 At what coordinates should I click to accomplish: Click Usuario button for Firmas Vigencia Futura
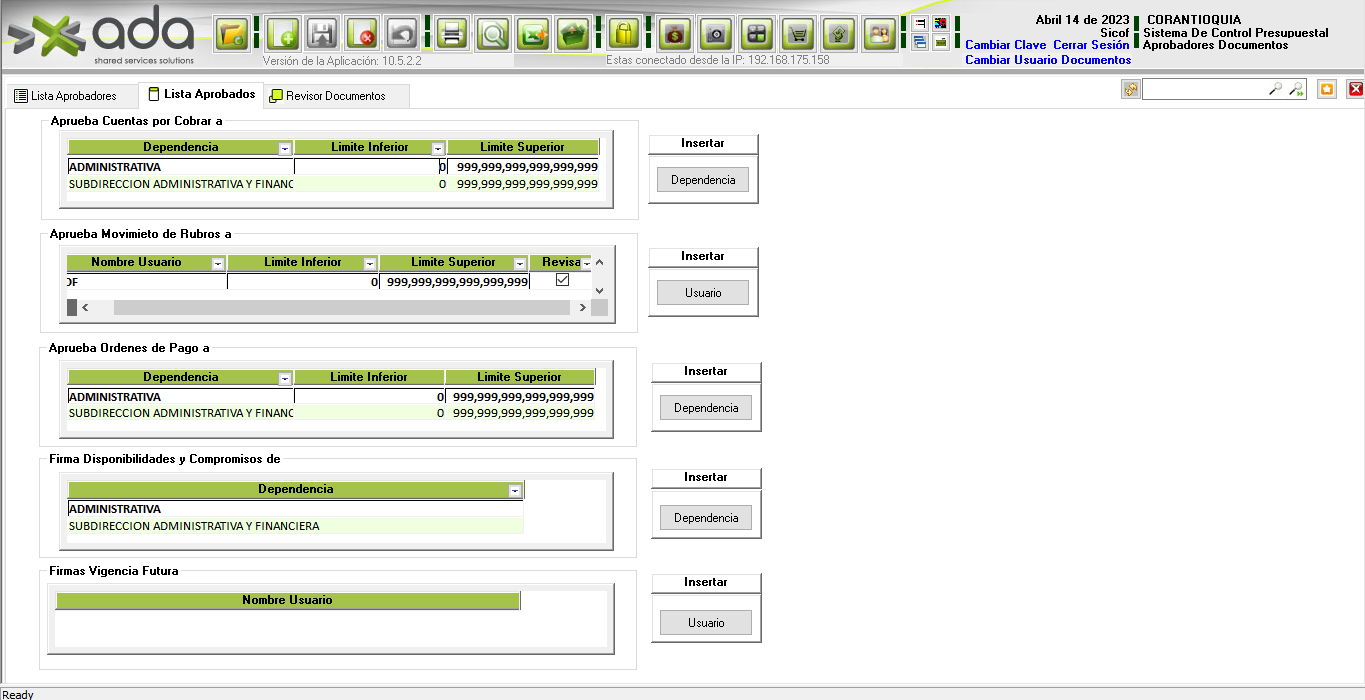point(706,623)
